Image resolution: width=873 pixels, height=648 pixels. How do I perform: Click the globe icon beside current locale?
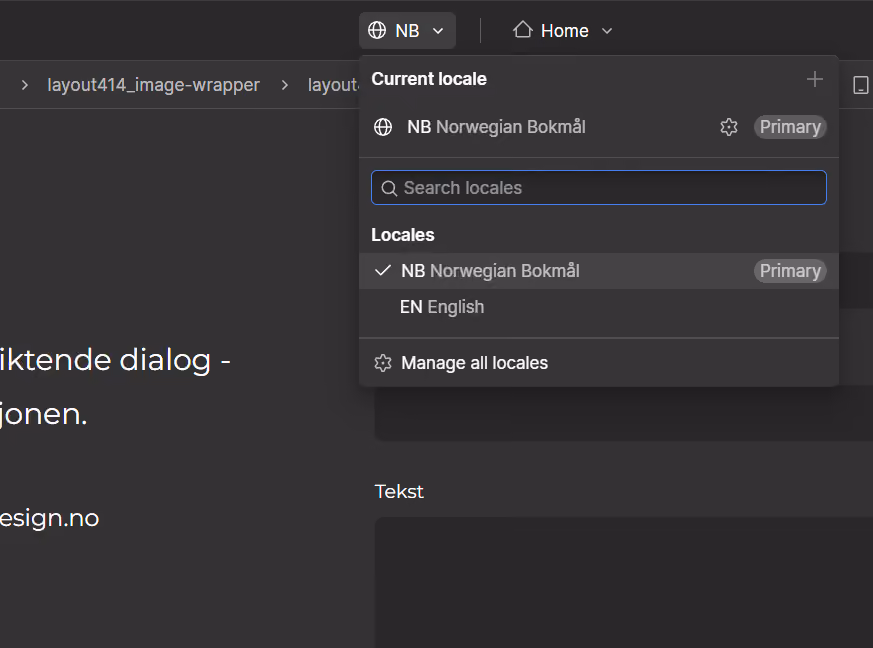(382, 127)
